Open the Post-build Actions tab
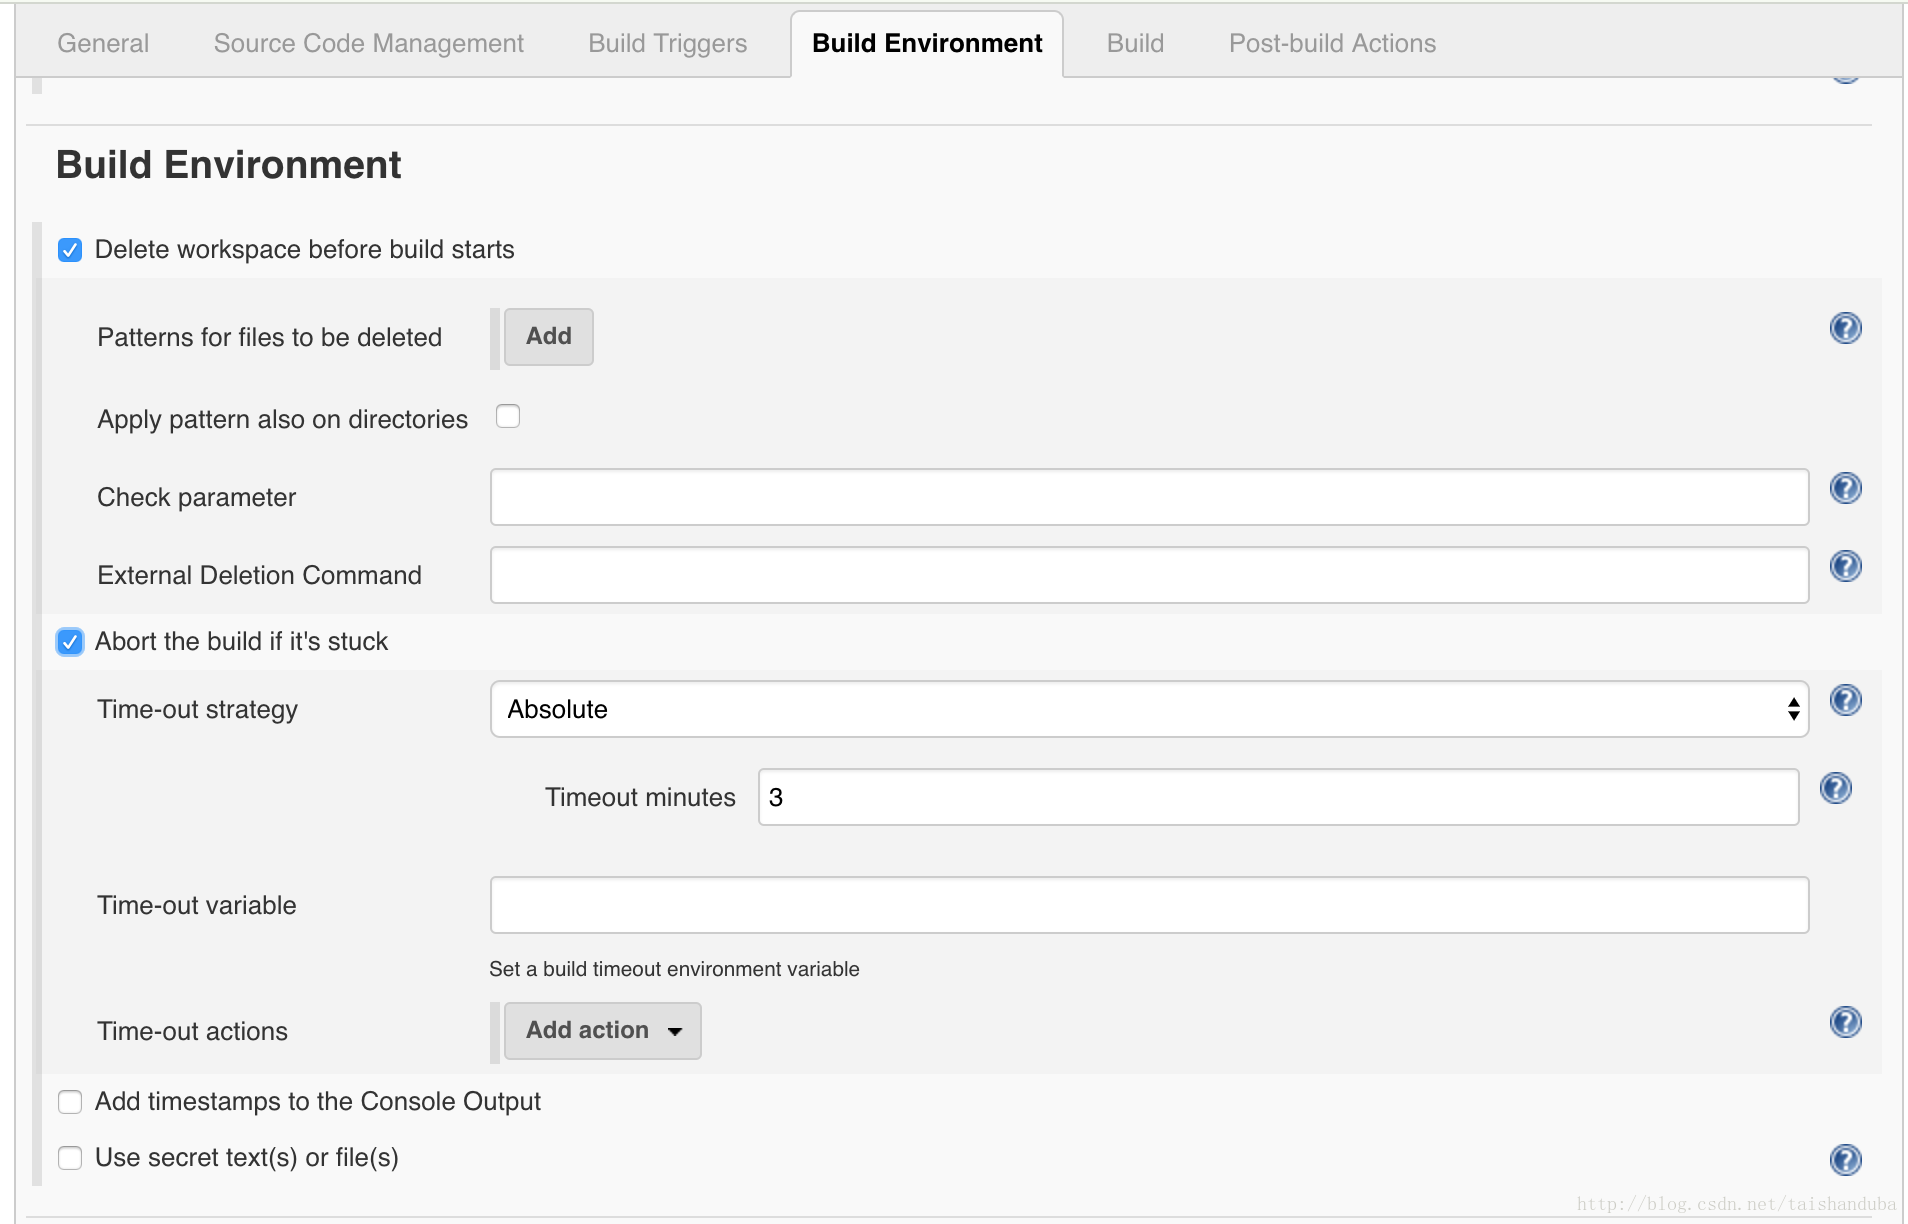This screenshot has height=1224, width=1908. [x=1332, y=43]
